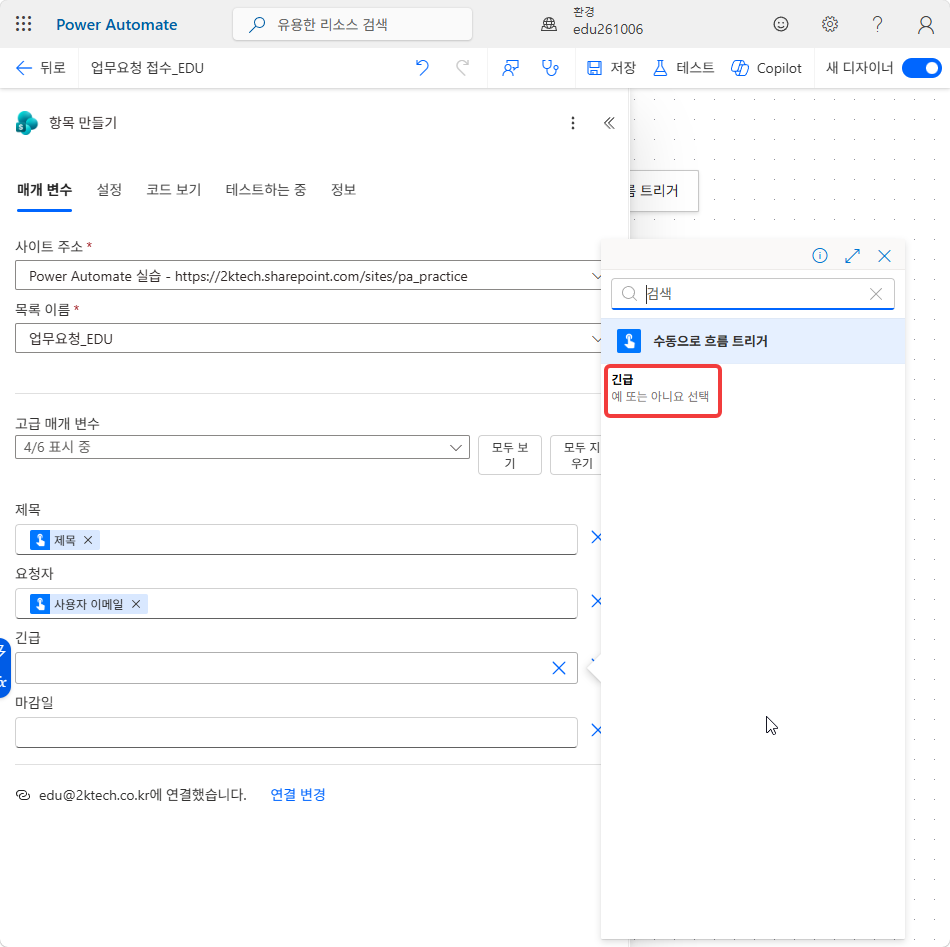Click the 연결 변경 link
The height and width of the screenshot is (947, 950).
click(297, 794)
